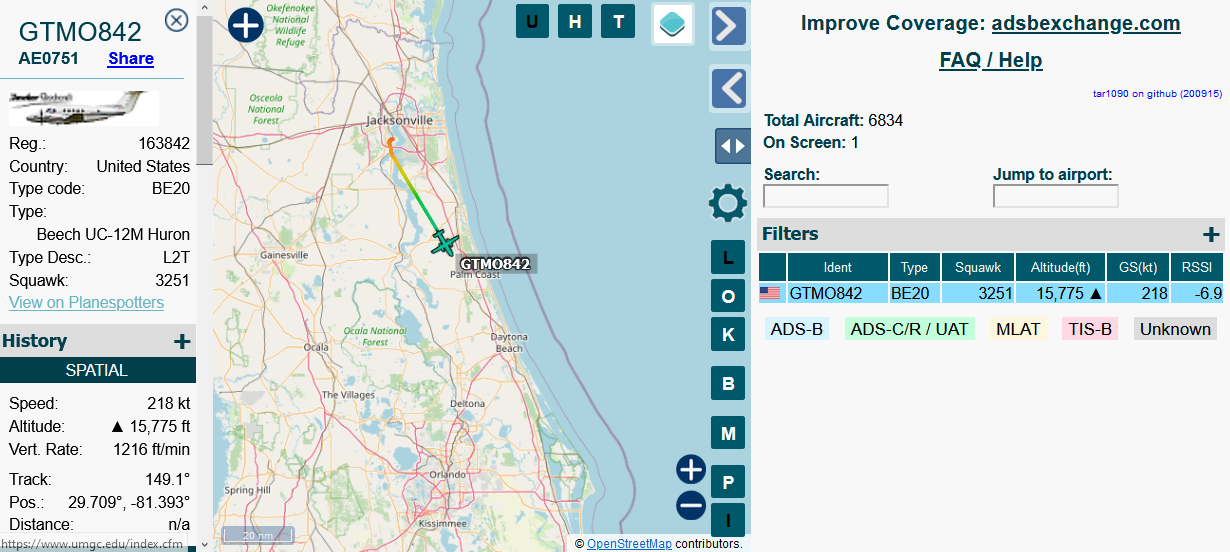Open settings gear on map sidebar
This screenshot has height=552, width=1230.
[728, 204]
